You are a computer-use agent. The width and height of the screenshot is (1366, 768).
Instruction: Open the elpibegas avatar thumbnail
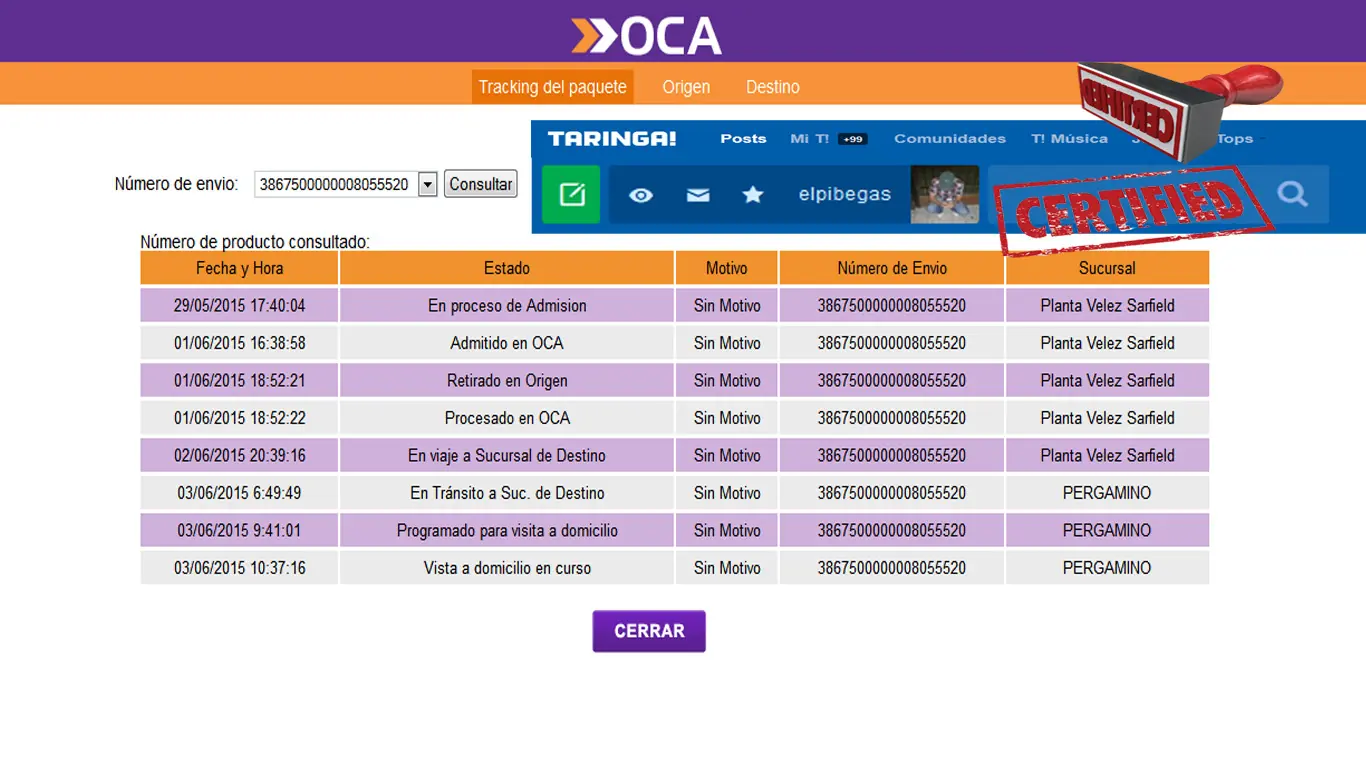[x=945, y=194]
